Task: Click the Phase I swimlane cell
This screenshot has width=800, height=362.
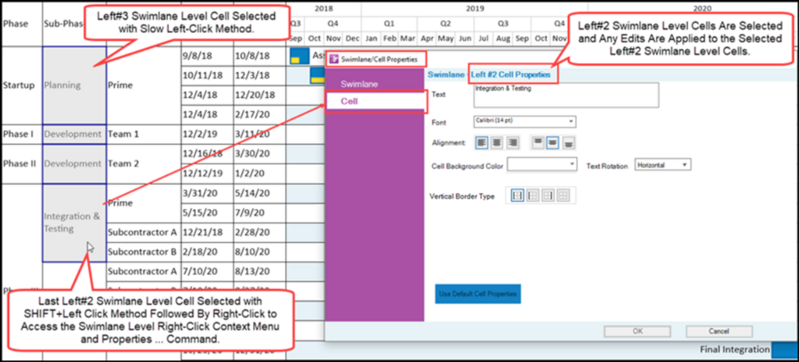Action: pyautogui.click(x=21, y=134)
